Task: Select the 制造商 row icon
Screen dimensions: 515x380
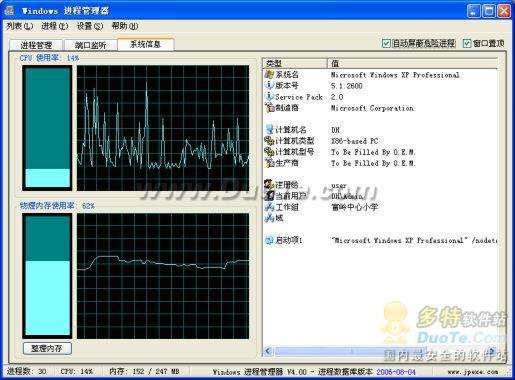Action: click(x=269, y=107)
